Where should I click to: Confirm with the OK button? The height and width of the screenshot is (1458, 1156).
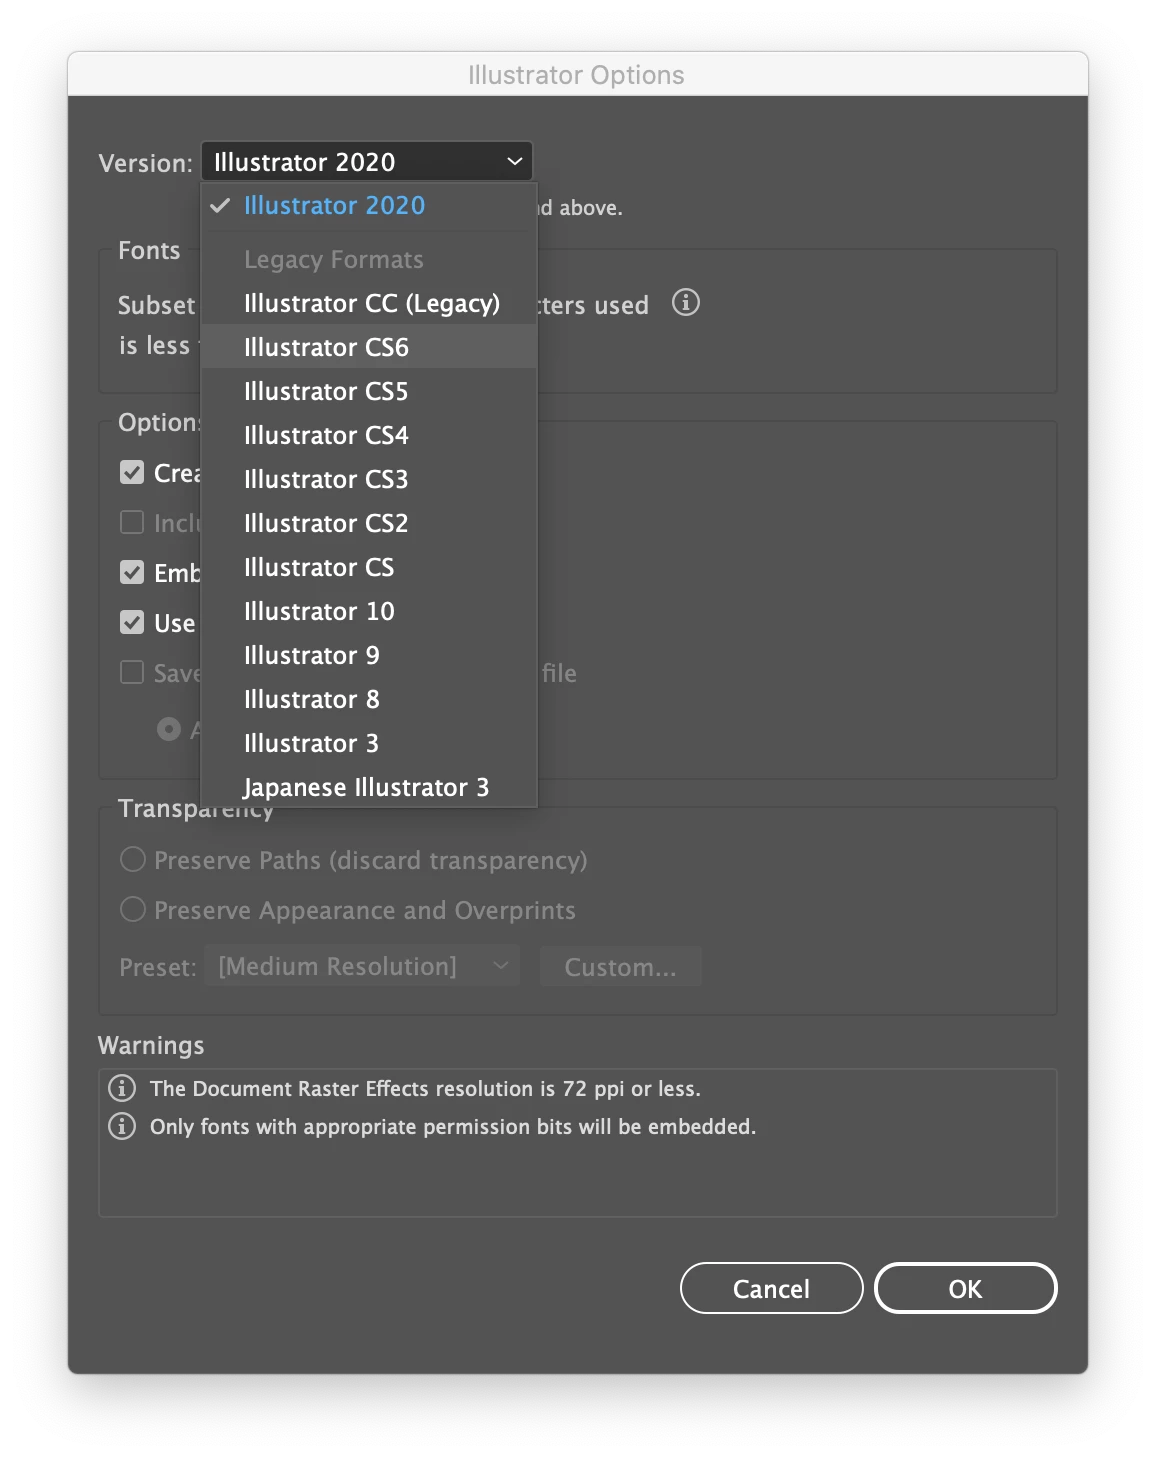(965, 1288)
